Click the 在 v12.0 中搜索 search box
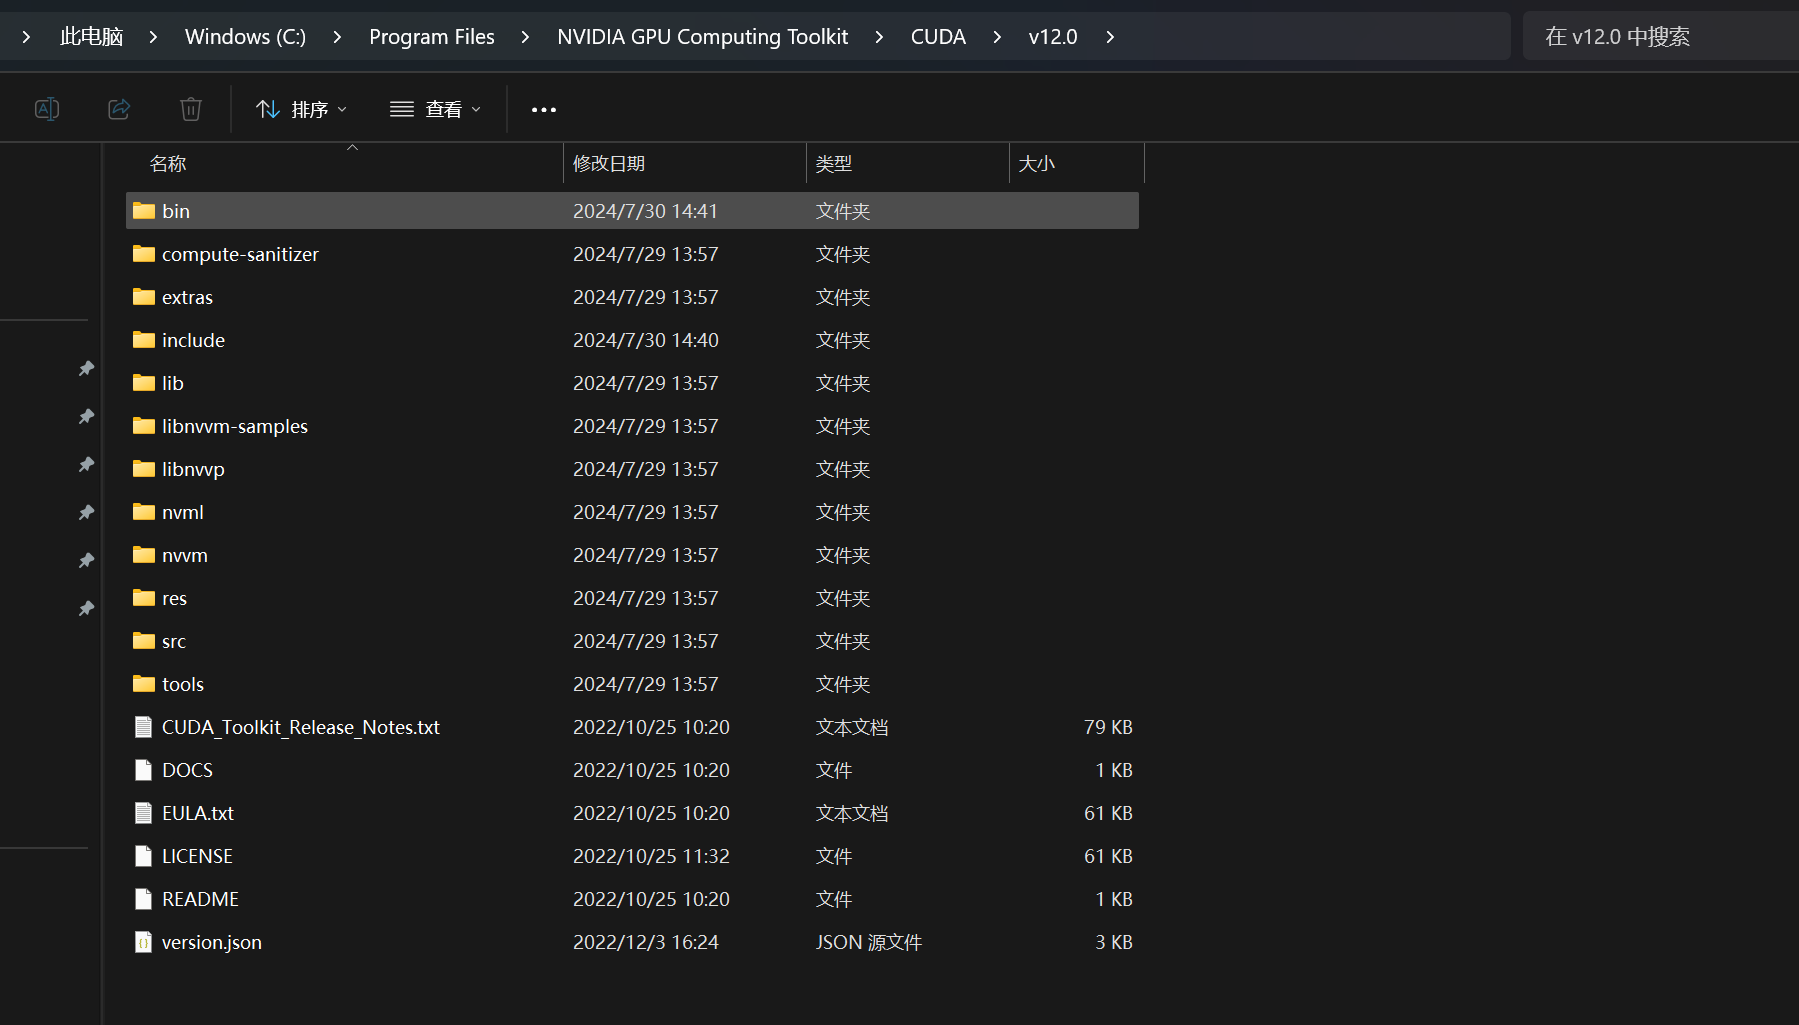 point(1660,37)
